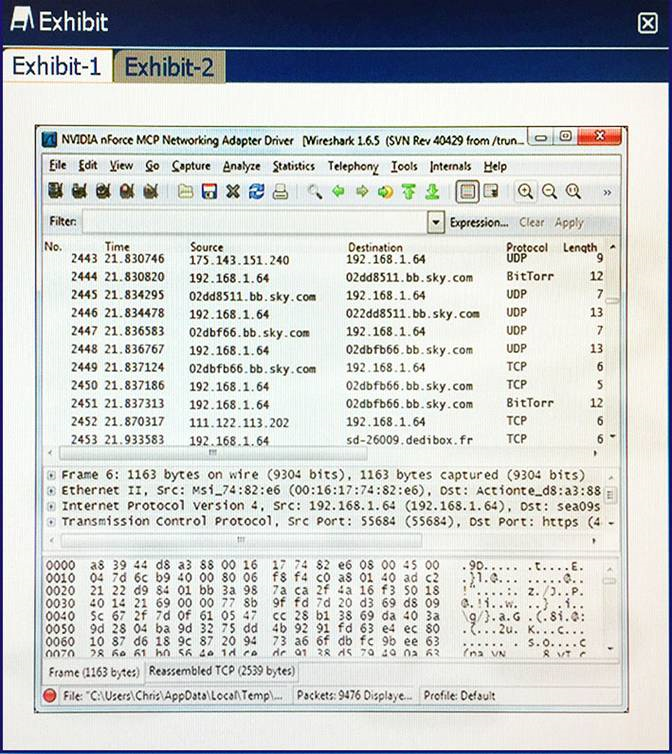
Task: Toggle the Colorize packet list button
Action: point(467,191)
